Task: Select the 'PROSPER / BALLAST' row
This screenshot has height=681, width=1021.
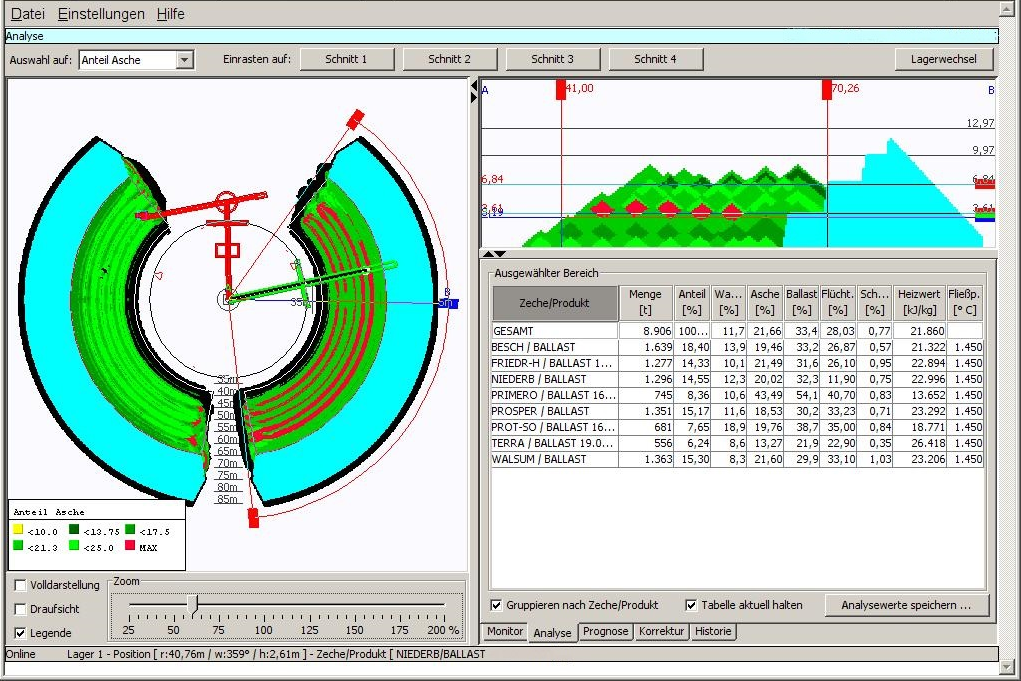Action: click(x=737, y=411)
